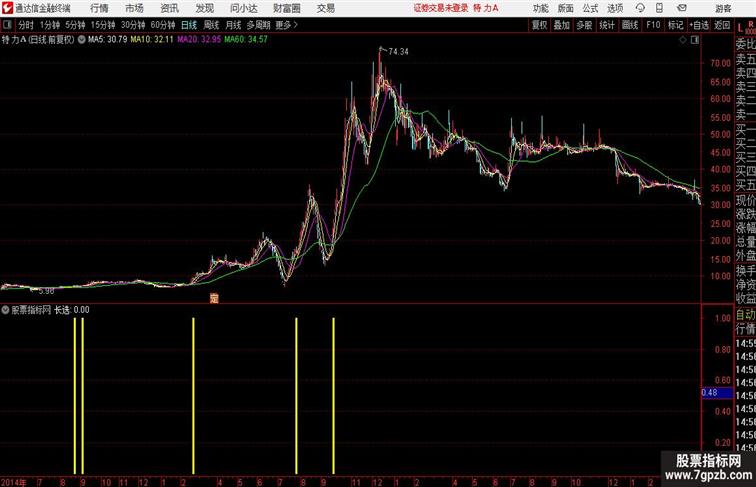Open the 市场 menu
756x487 pixels.
coord(135,8)
